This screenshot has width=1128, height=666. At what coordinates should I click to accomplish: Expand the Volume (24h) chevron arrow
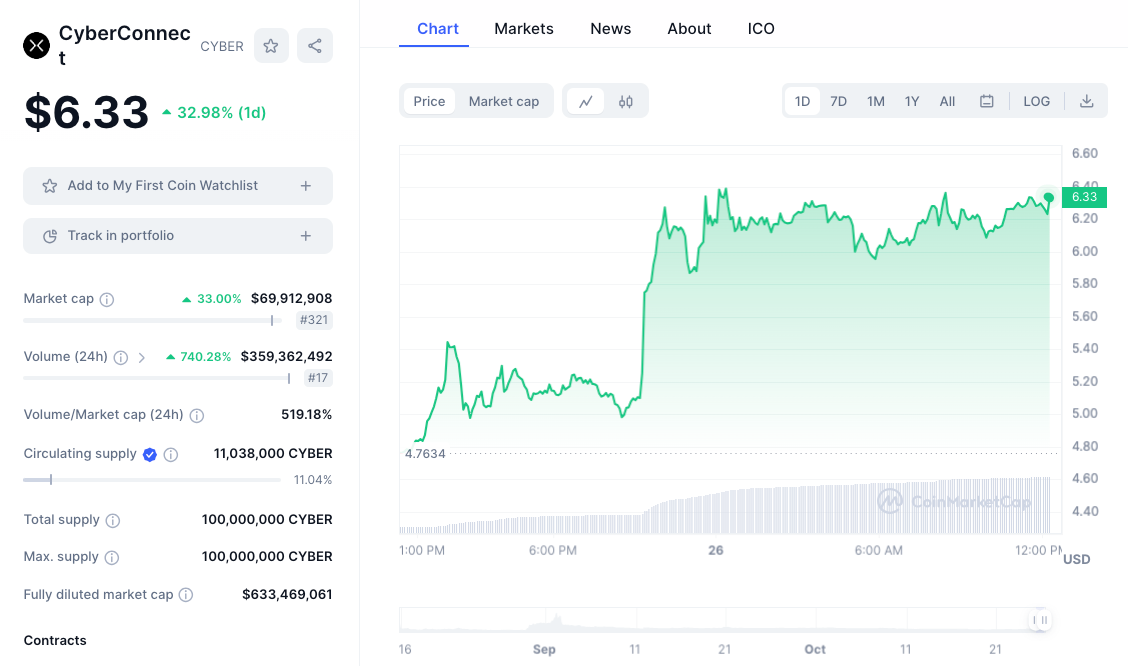click(142, 357)
